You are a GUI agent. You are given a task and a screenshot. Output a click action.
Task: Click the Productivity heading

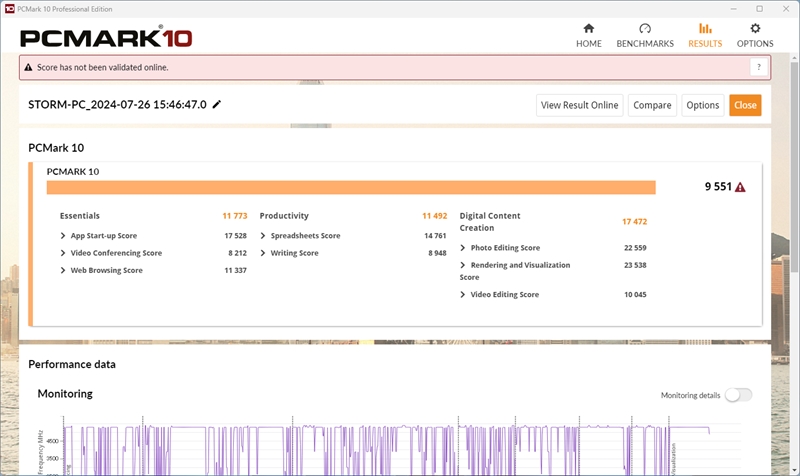pyautogui.click(x=284, y=216)
